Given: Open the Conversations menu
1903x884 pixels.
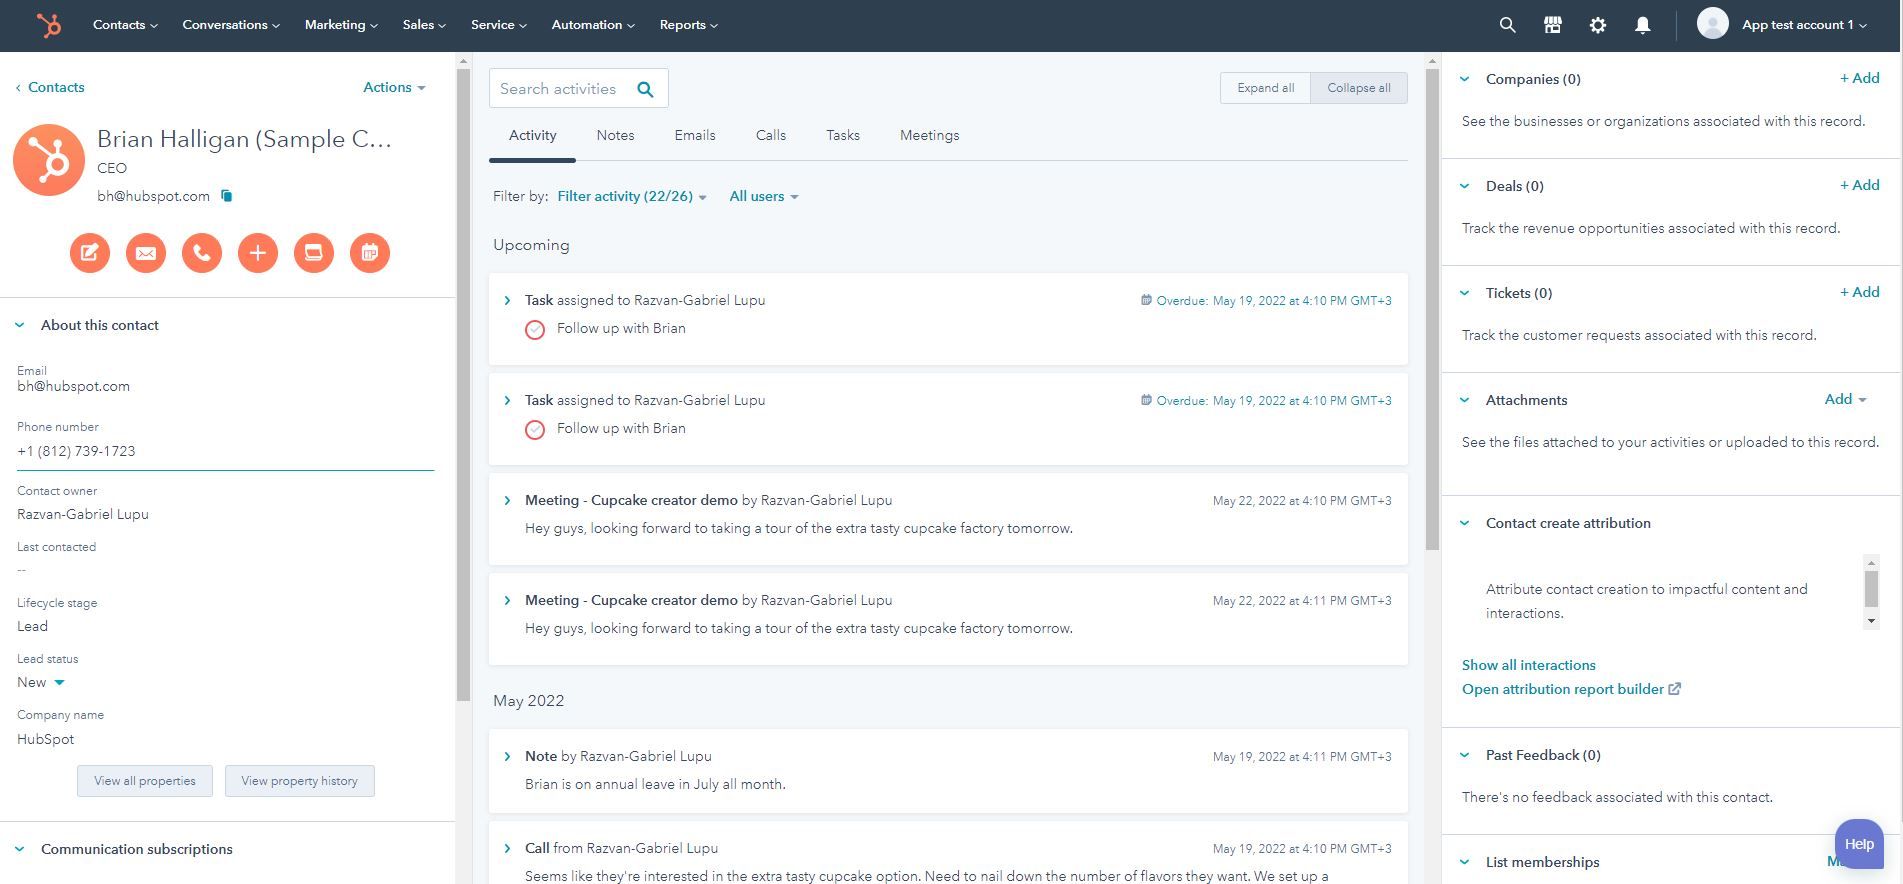Looking at the screenshot, I should pos(231,25).
